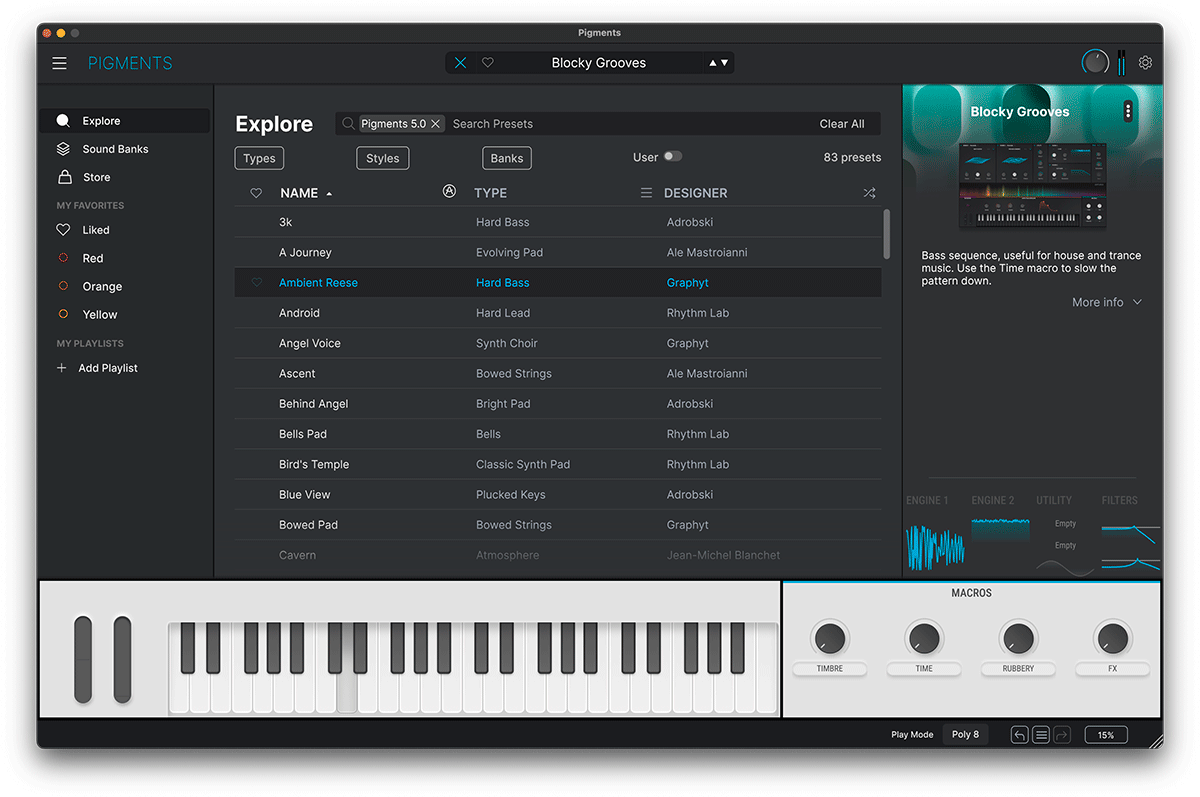Screen dimensions: 1200x797
Task: Click the 15% CPU meter
Action: (1106, 735)
